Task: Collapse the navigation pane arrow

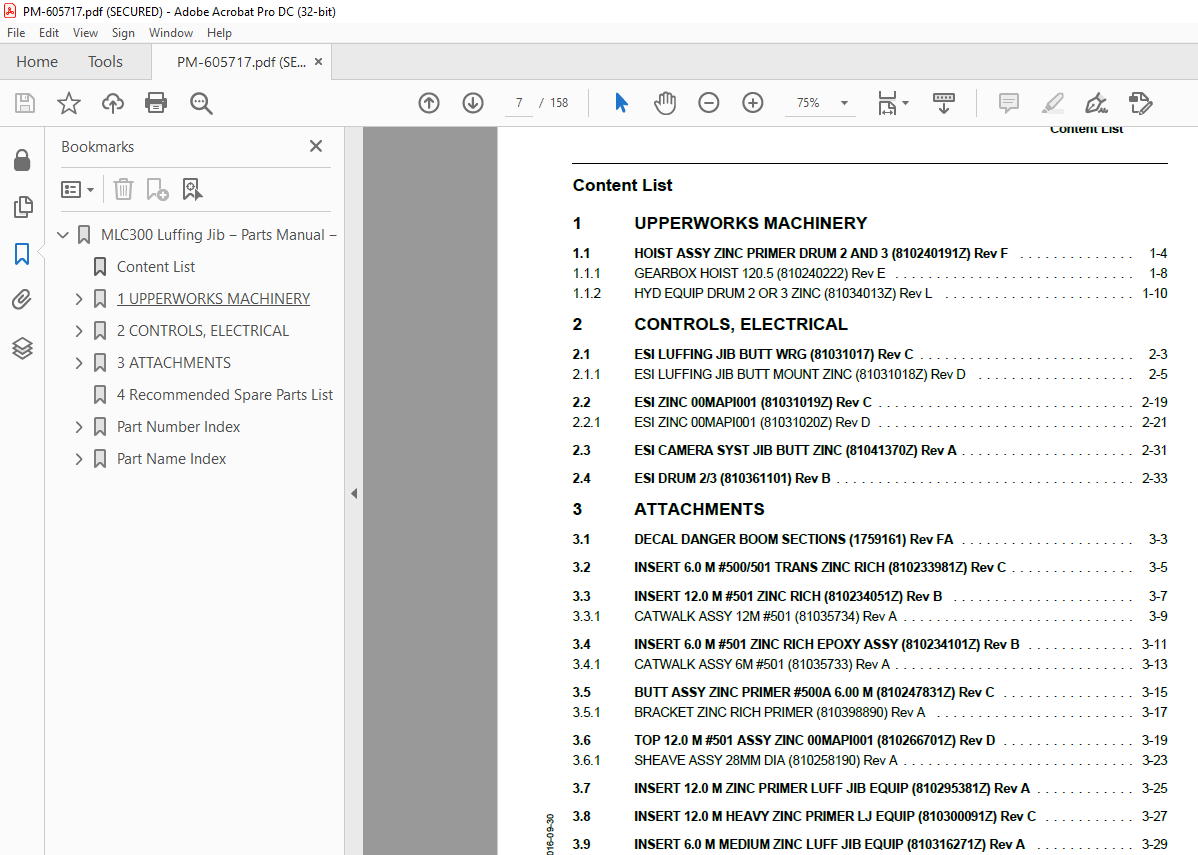Action: click(x=354, y=494)
